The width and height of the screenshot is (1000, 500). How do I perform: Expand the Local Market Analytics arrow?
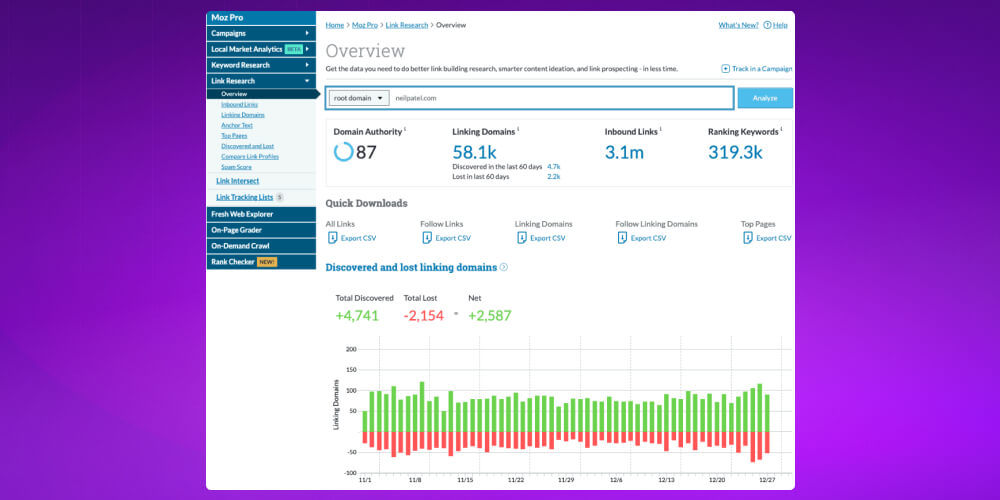point(307,49)
